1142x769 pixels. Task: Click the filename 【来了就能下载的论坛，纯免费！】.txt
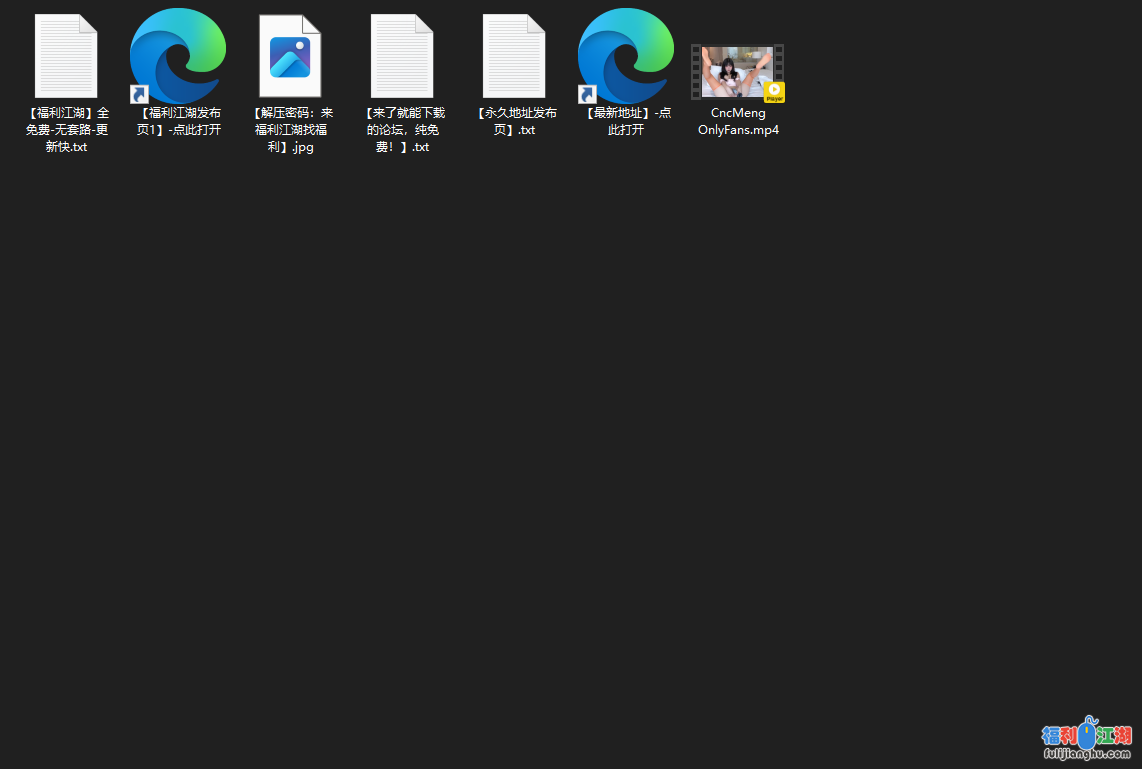402,130
